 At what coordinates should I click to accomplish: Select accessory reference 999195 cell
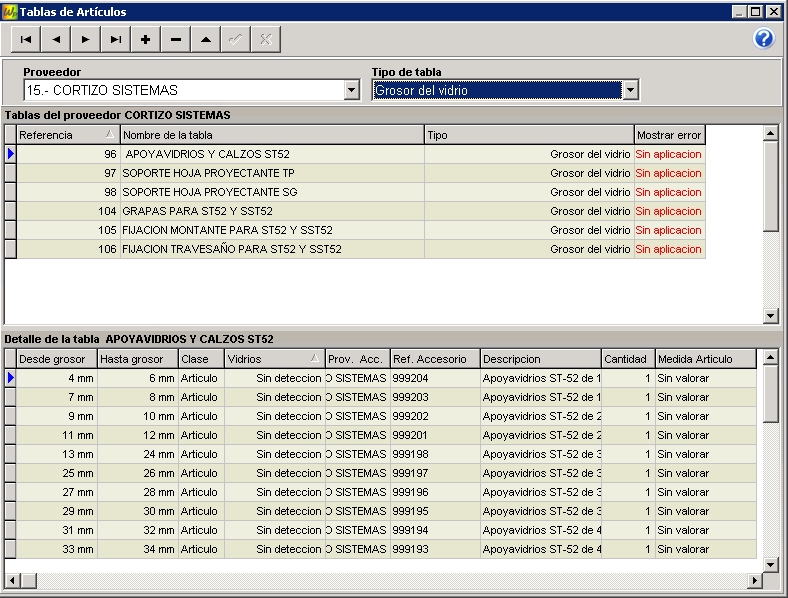435,512
